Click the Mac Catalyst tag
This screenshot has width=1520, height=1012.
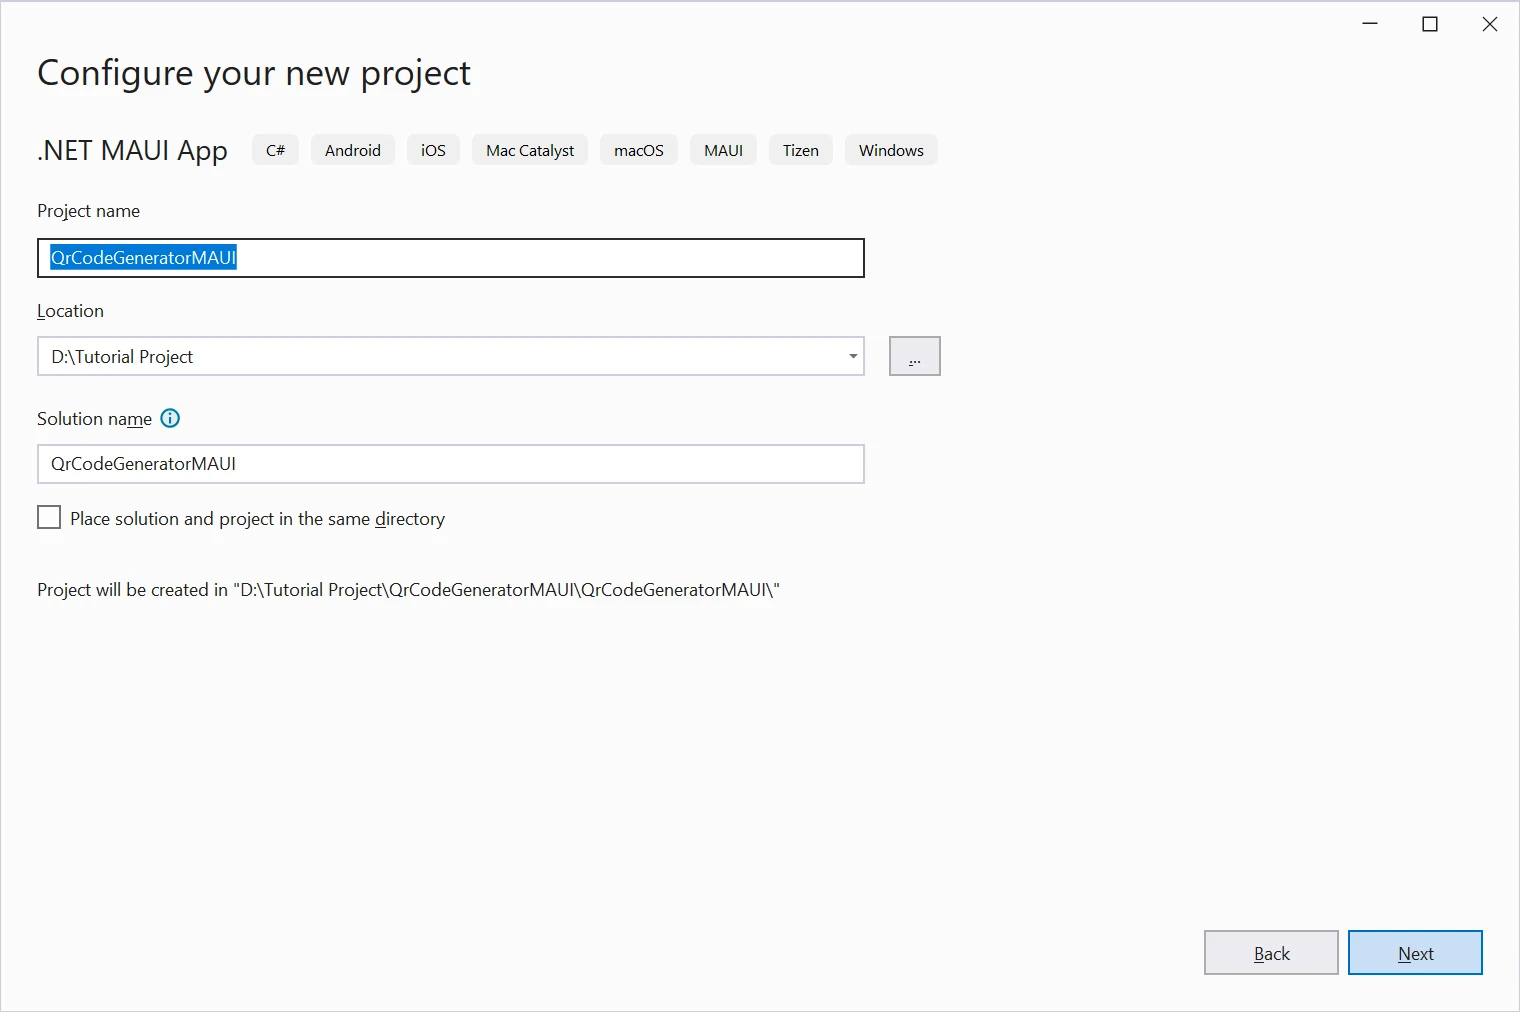pyautogui.click(x=530, y=150)
